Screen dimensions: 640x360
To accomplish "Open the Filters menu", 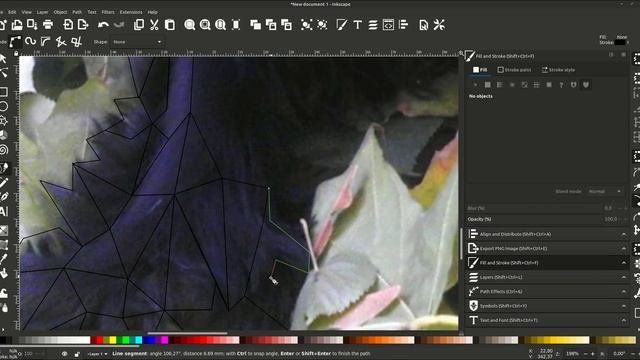I will click(108, 12).
